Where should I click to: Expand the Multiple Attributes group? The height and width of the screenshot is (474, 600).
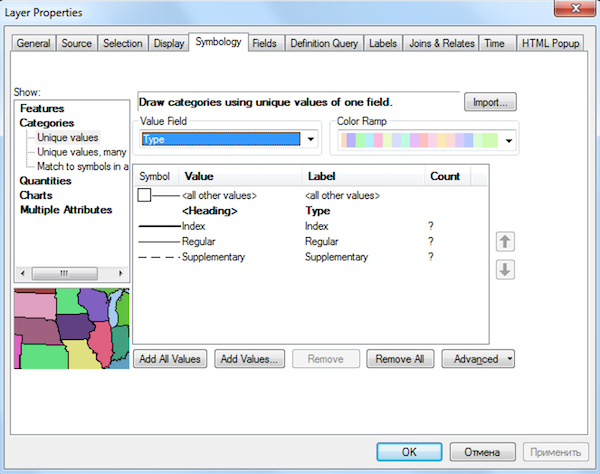pos(66,210)
